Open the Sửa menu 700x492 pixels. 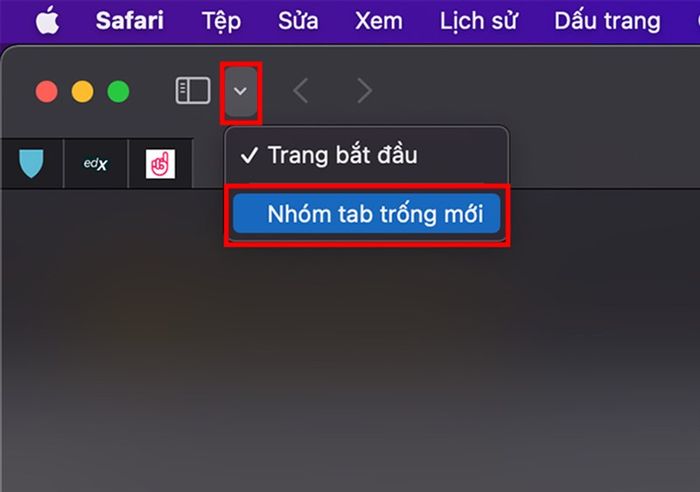pos(298,21)
